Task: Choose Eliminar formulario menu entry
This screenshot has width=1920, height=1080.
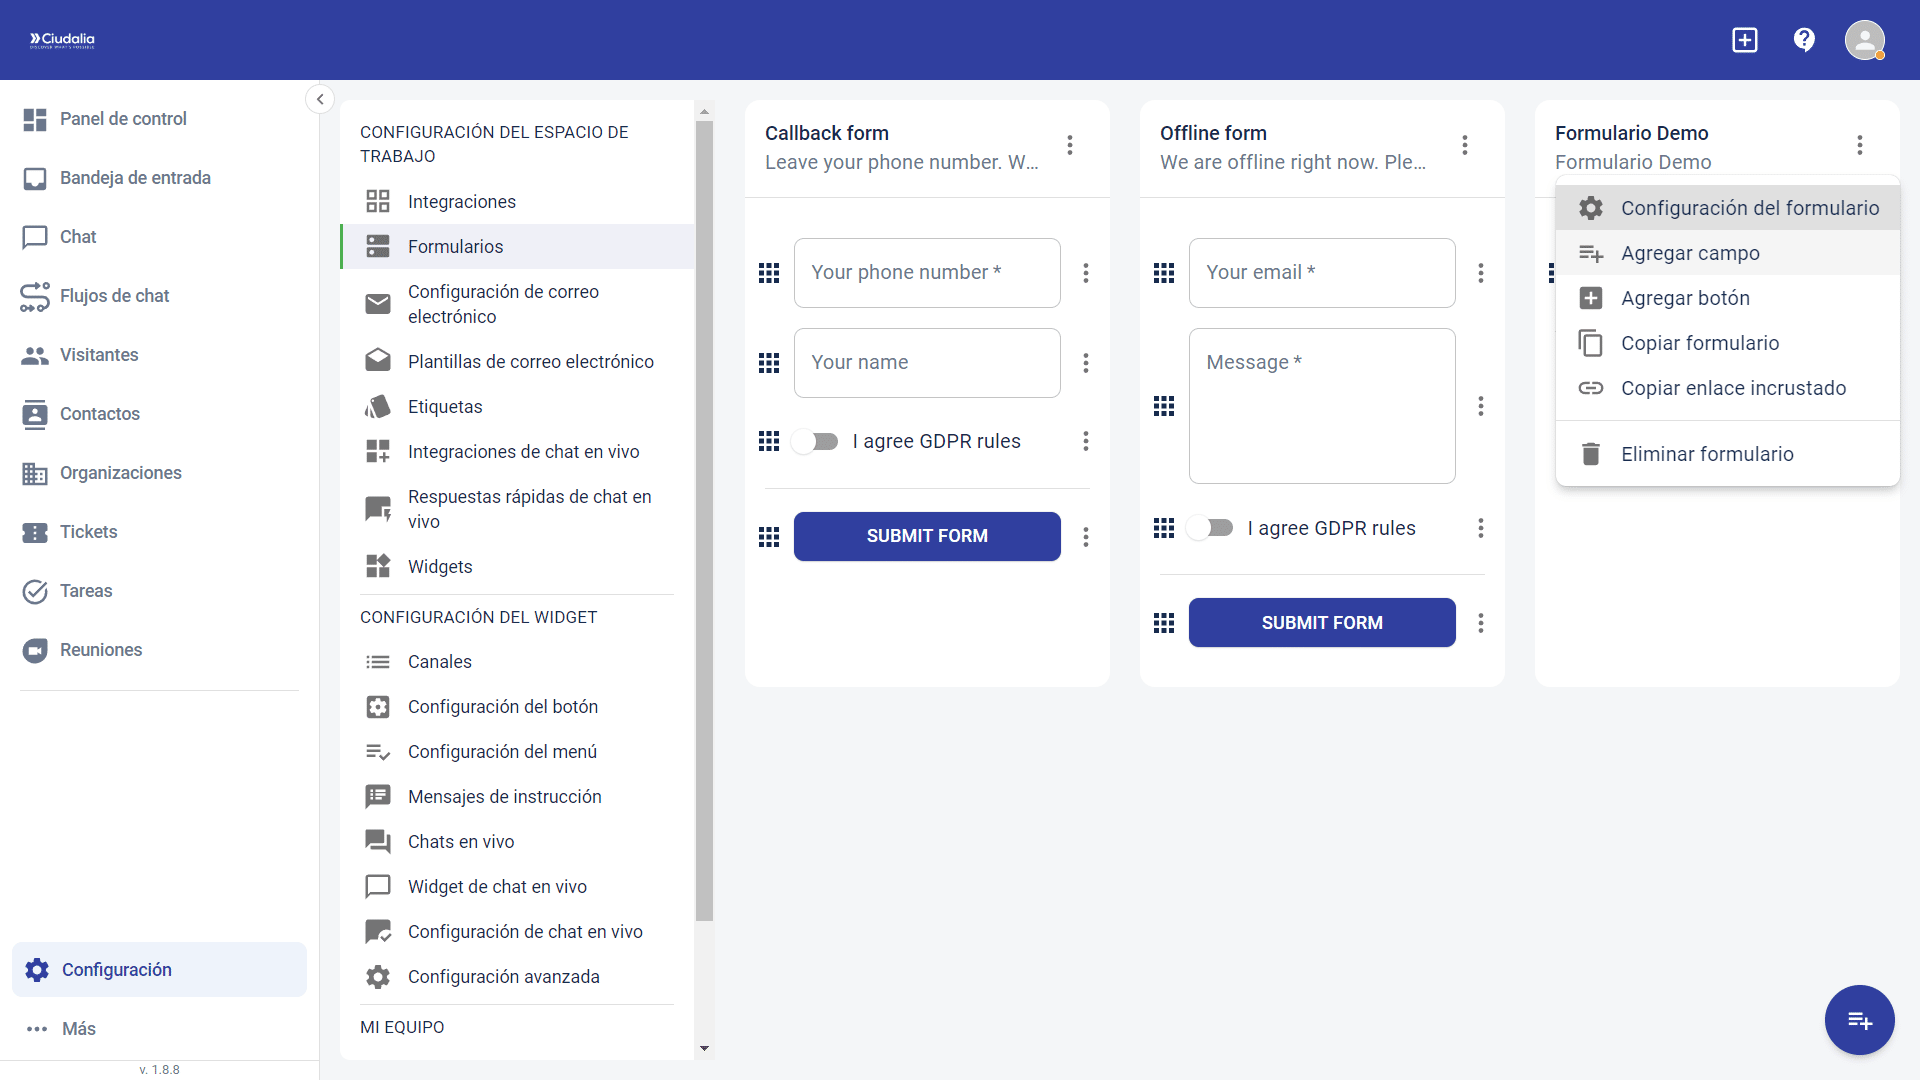Action: click(1706, 454)
